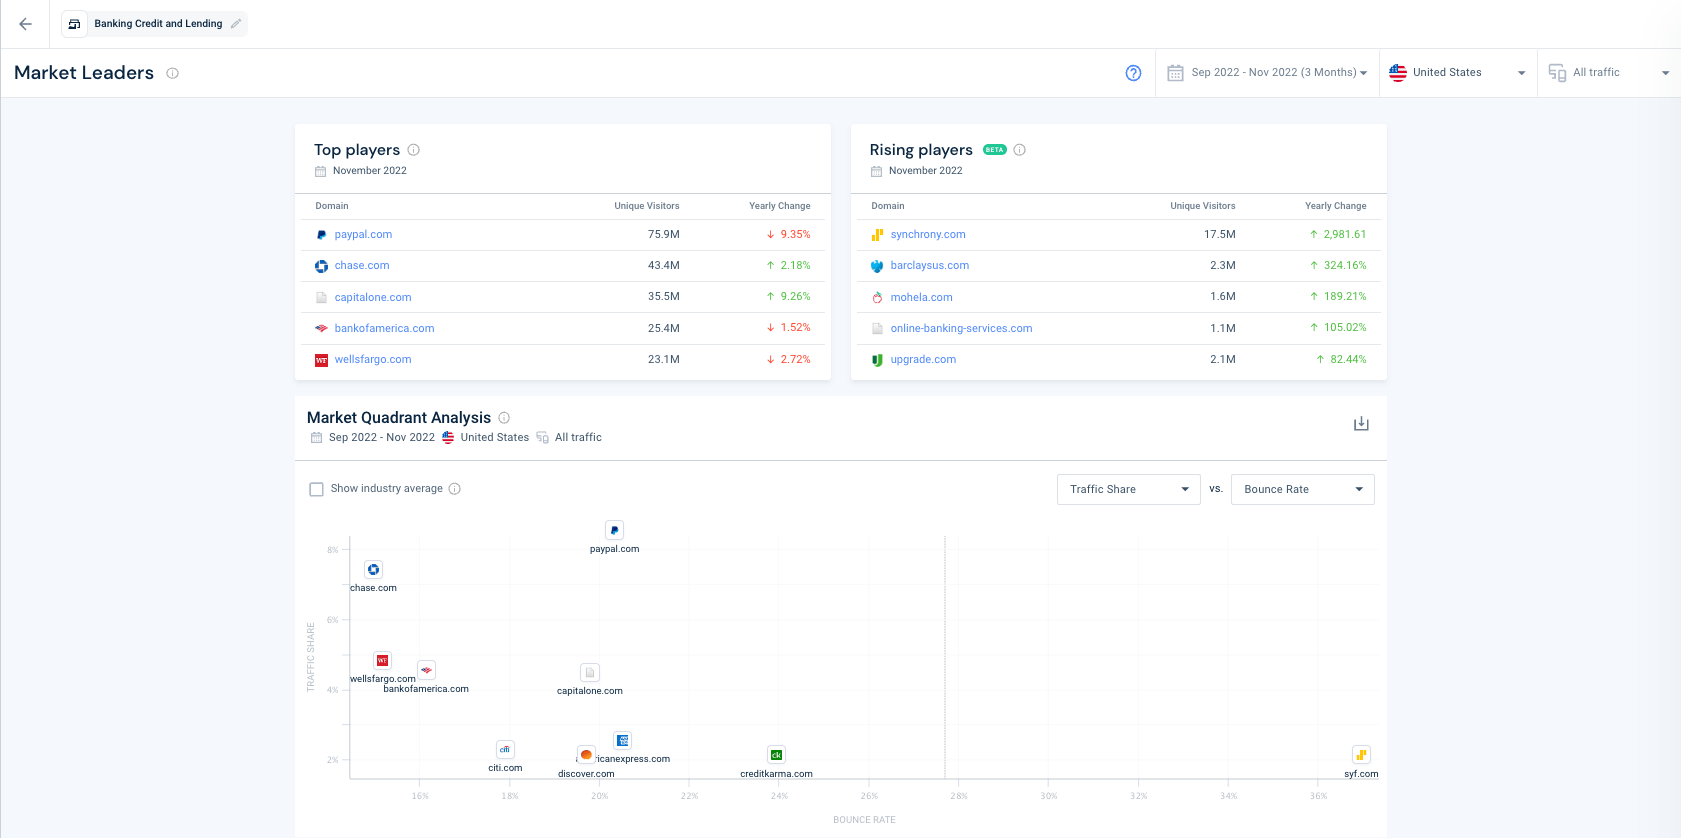
Task: Click the chase.com marker in the chart
Action: pyautogui.click(x=373, y=570)
